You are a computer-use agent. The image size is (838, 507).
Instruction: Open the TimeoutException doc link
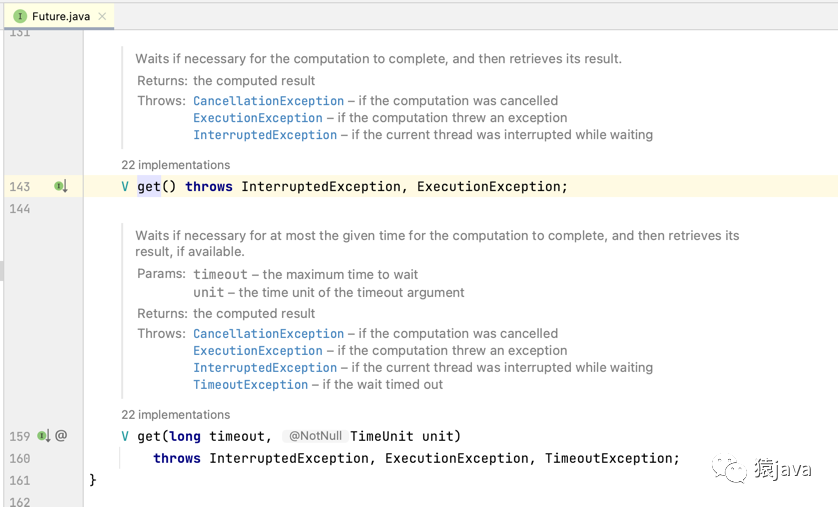click(x=250, y=385)
